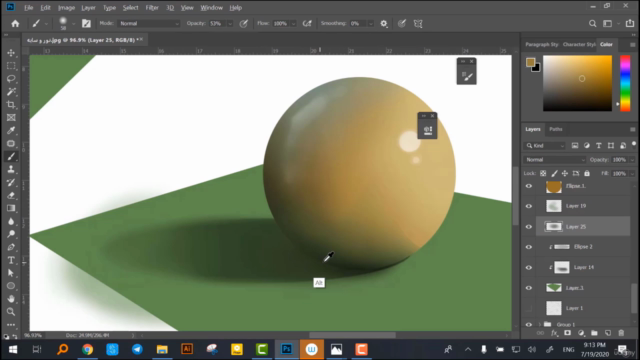
Task: Click the foreground color swatch in Color panel
Action: point(530,62)
